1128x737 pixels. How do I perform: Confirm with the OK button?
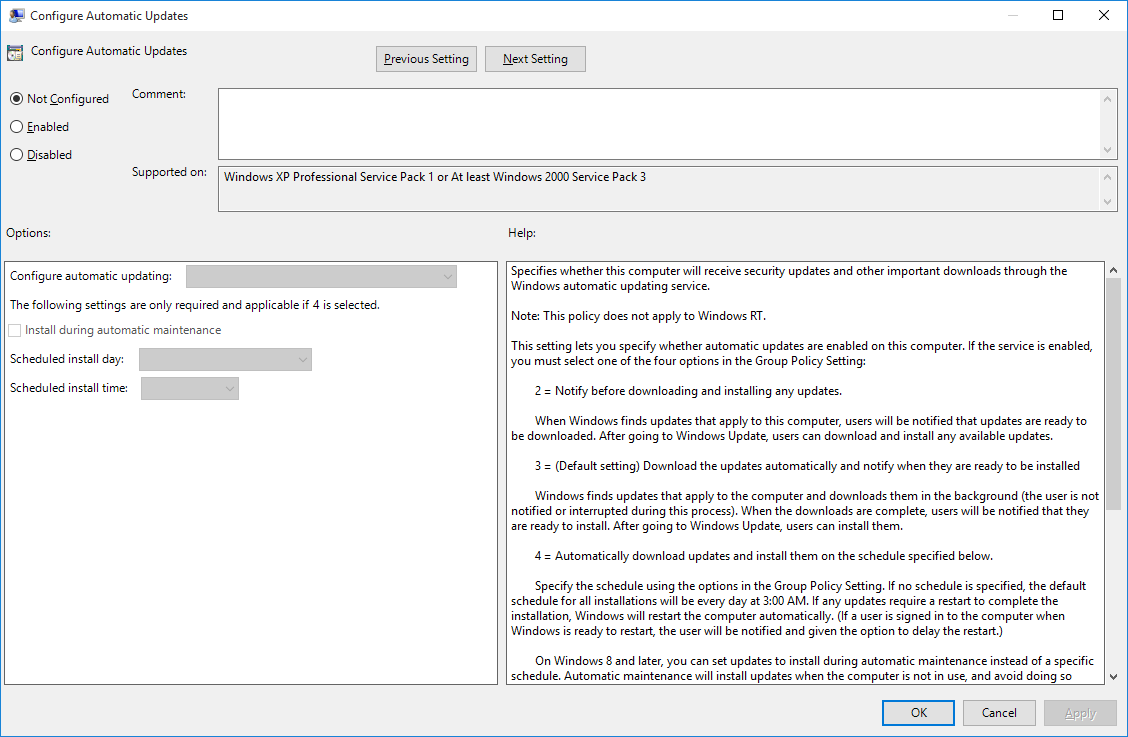click(919, 713)
